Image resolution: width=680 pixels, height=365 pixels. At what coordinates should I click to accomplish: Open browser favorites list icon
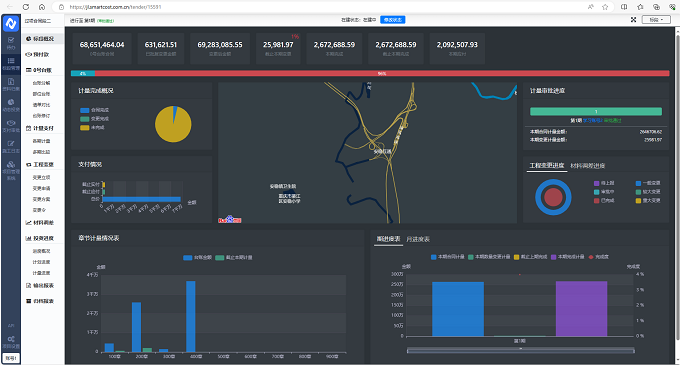(640, 7)
